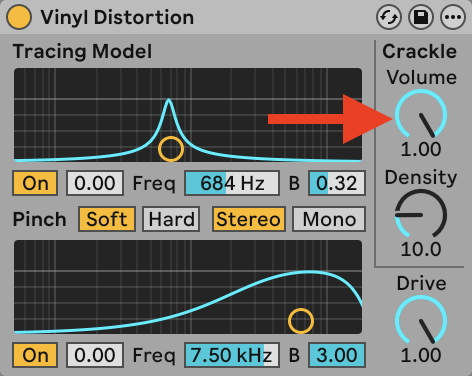Click the Tracing Model frequency graph
Viewport: 472px width, 376px height.
[188, 115]
